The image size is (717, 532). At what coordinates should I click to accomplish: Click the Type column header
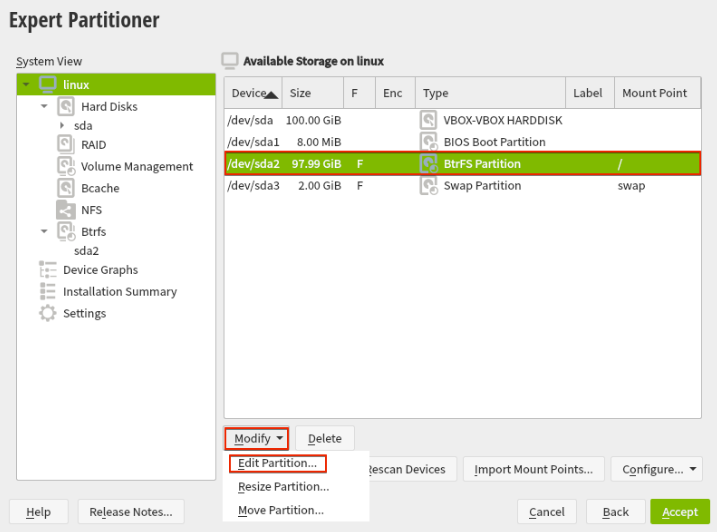pos(491,93)
